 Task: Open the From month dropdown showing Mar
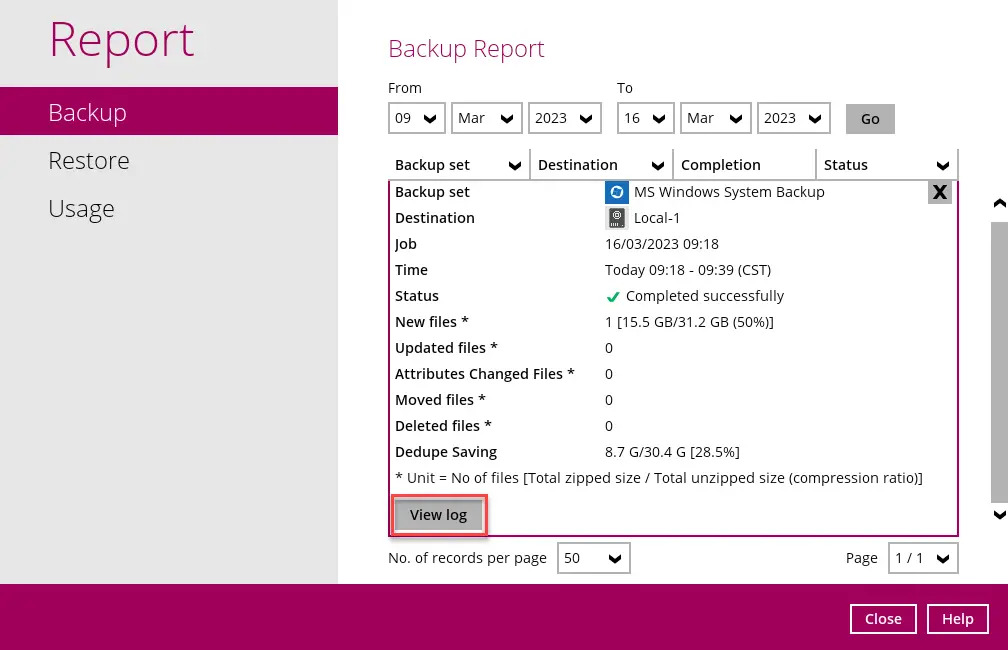pos(486,118)
